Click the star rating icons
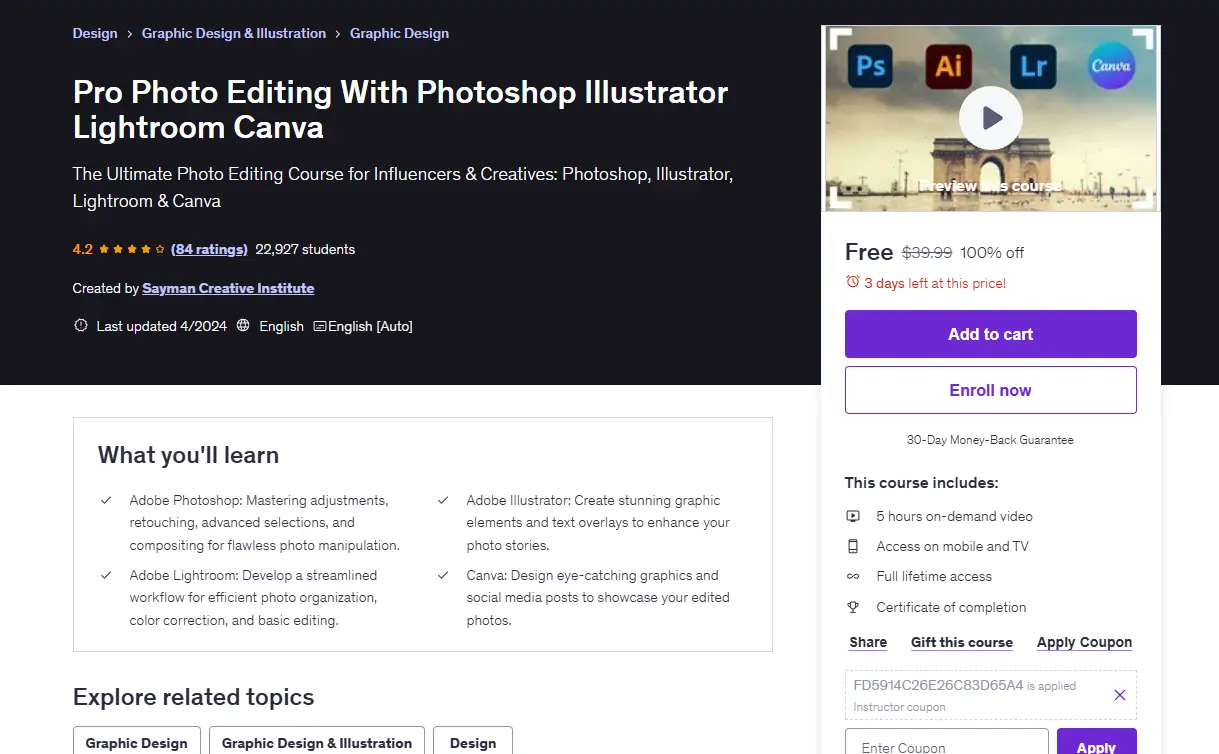The image size is (1219, 754). (132, 249)
